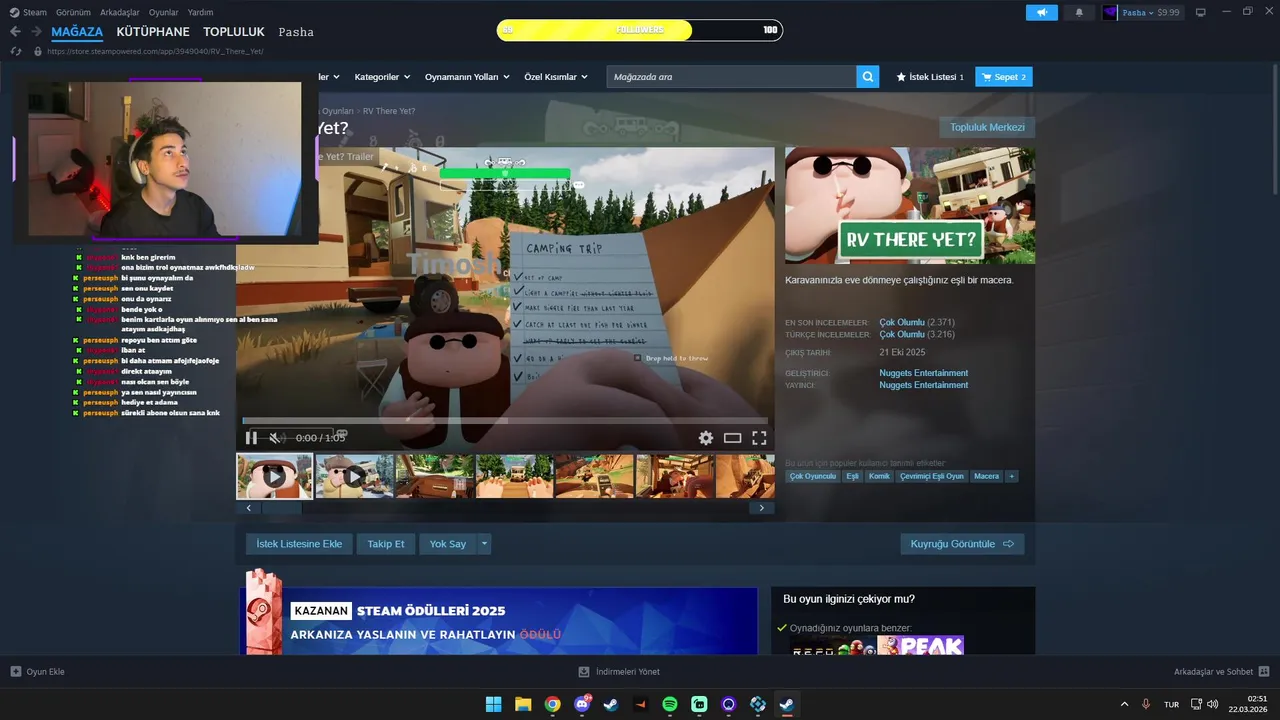Click the Çok Olumlu recent reviews link

(902, 322)
